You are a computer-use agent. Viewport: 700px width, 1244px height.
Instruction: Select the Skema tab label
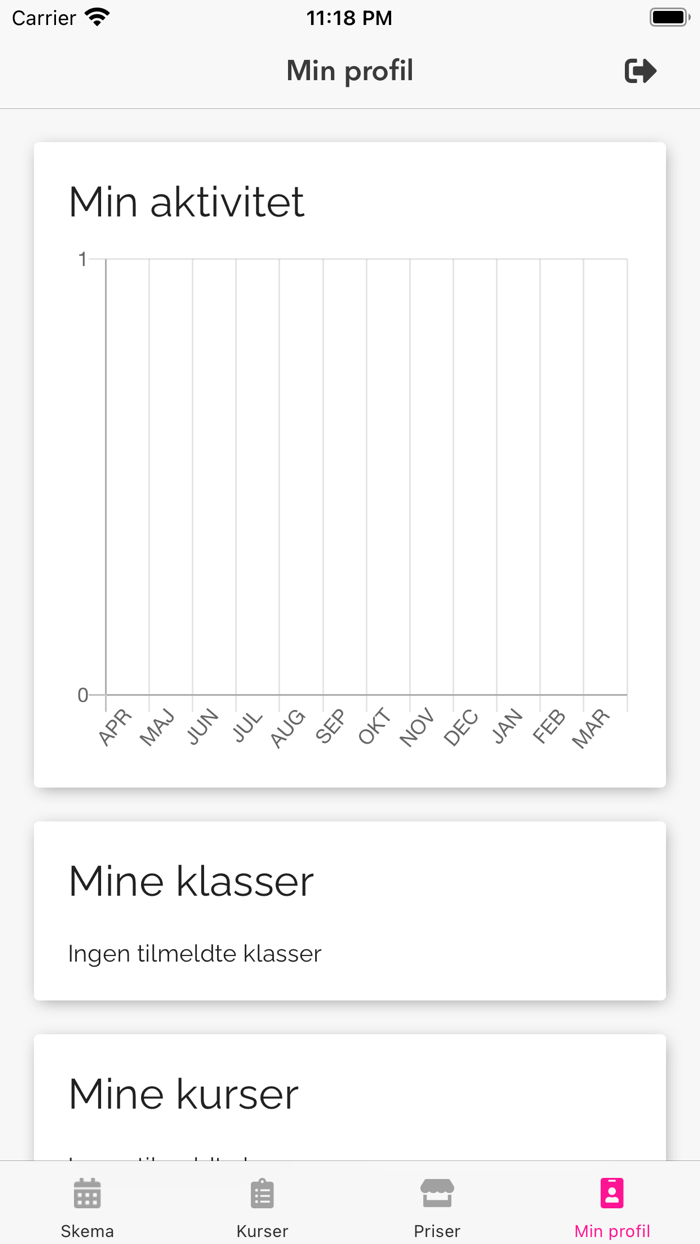[x=87, y=1231]
